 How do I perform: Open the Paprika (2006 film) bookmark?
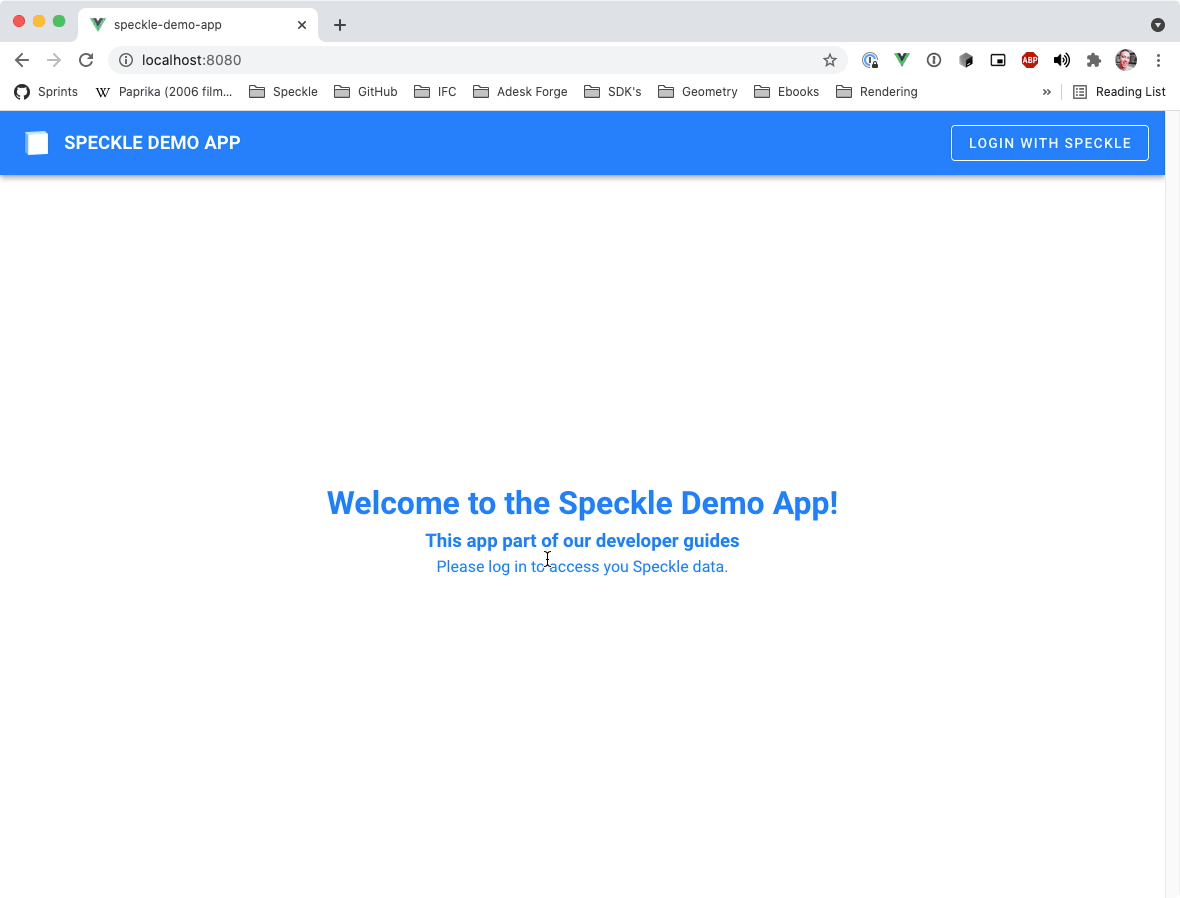(163, 92)
